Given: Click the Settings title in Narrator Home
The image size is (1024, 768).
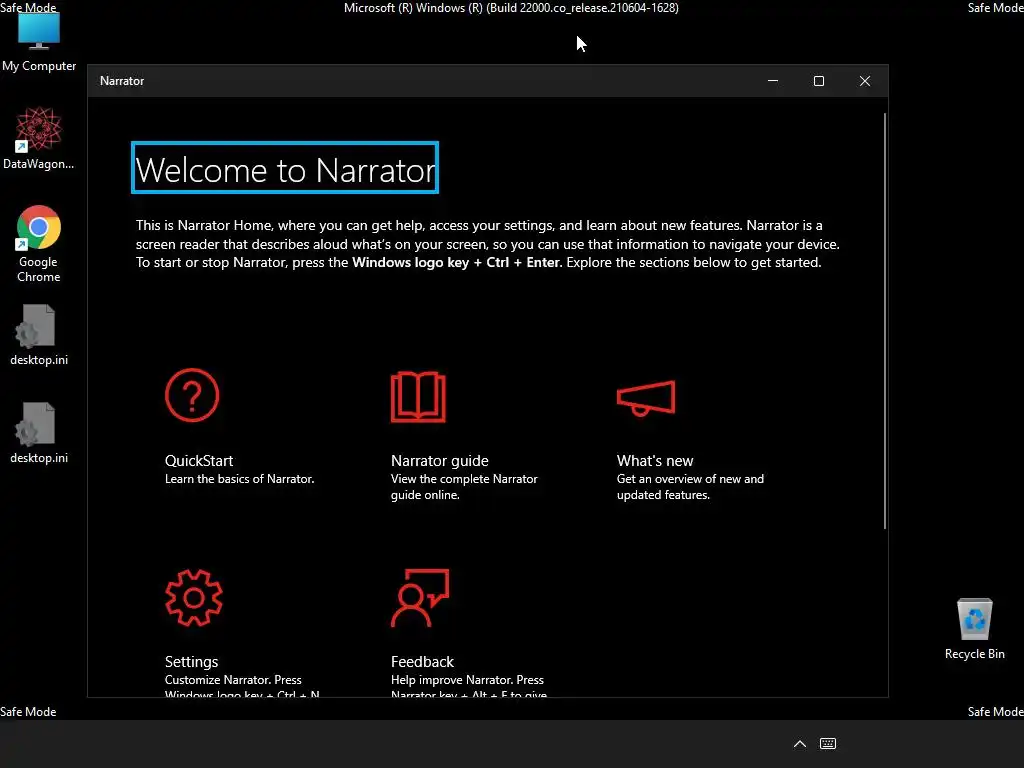Looking at the screenshot, I should coord(191,662).
